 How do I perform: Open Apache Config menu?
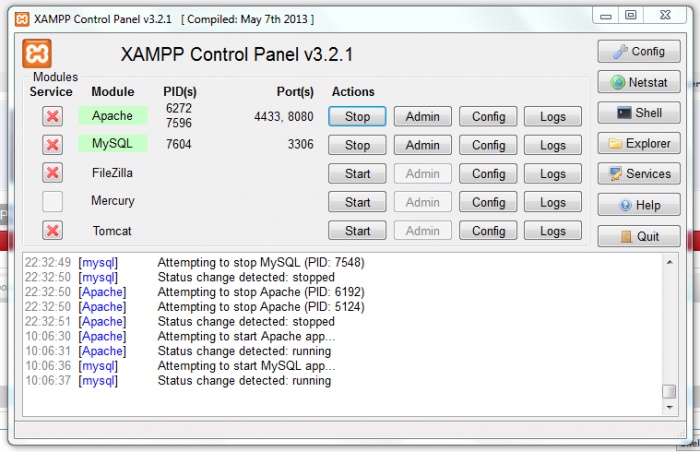coord(488,117)
